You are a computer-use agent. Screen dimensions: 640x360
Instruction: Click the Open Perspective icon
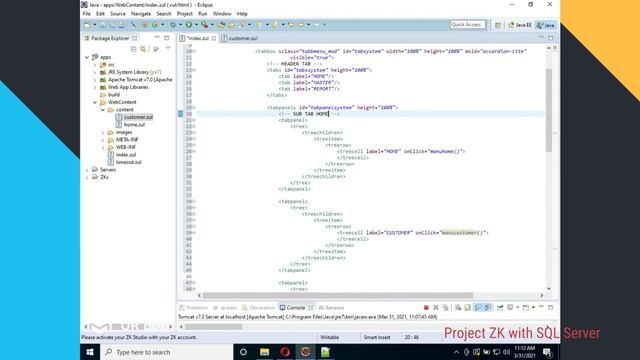point(498,25)
